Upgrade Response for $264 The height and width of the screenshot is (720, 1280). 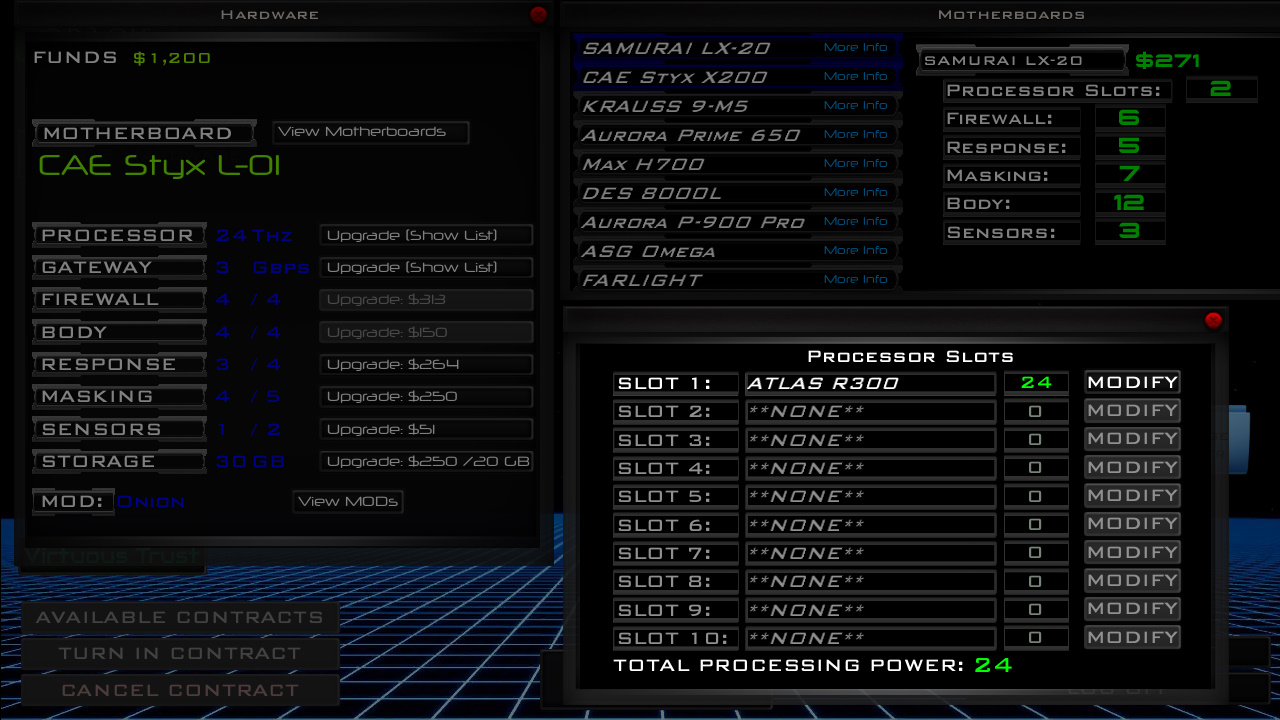tap(426, 364)
